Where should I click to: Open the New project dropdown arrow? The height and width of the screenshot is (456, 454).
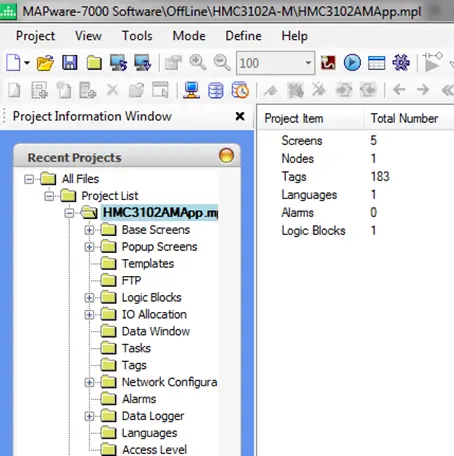pyautogui.click(x=27, y=63)
